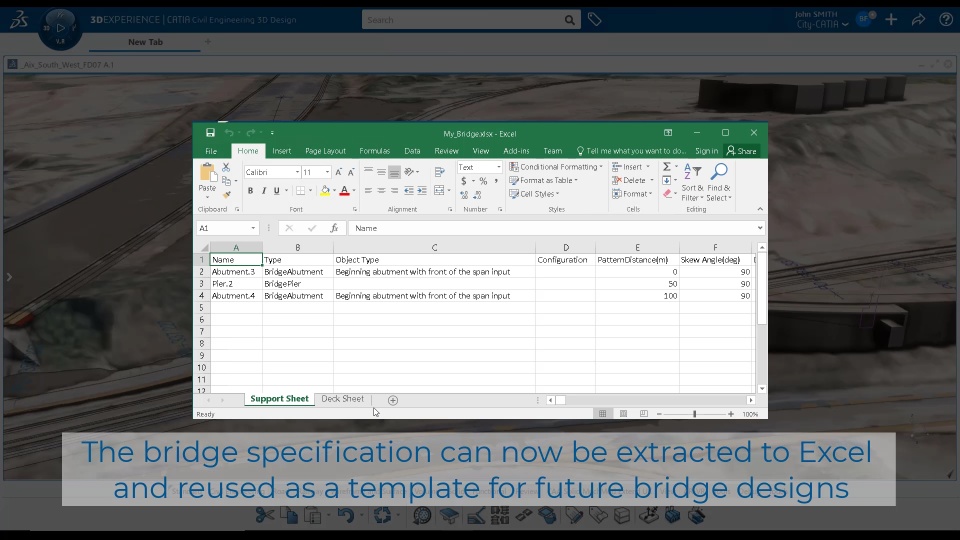Apply the red font color A
The height and width of the screenshot is (540, 960).
coord(344,190)
